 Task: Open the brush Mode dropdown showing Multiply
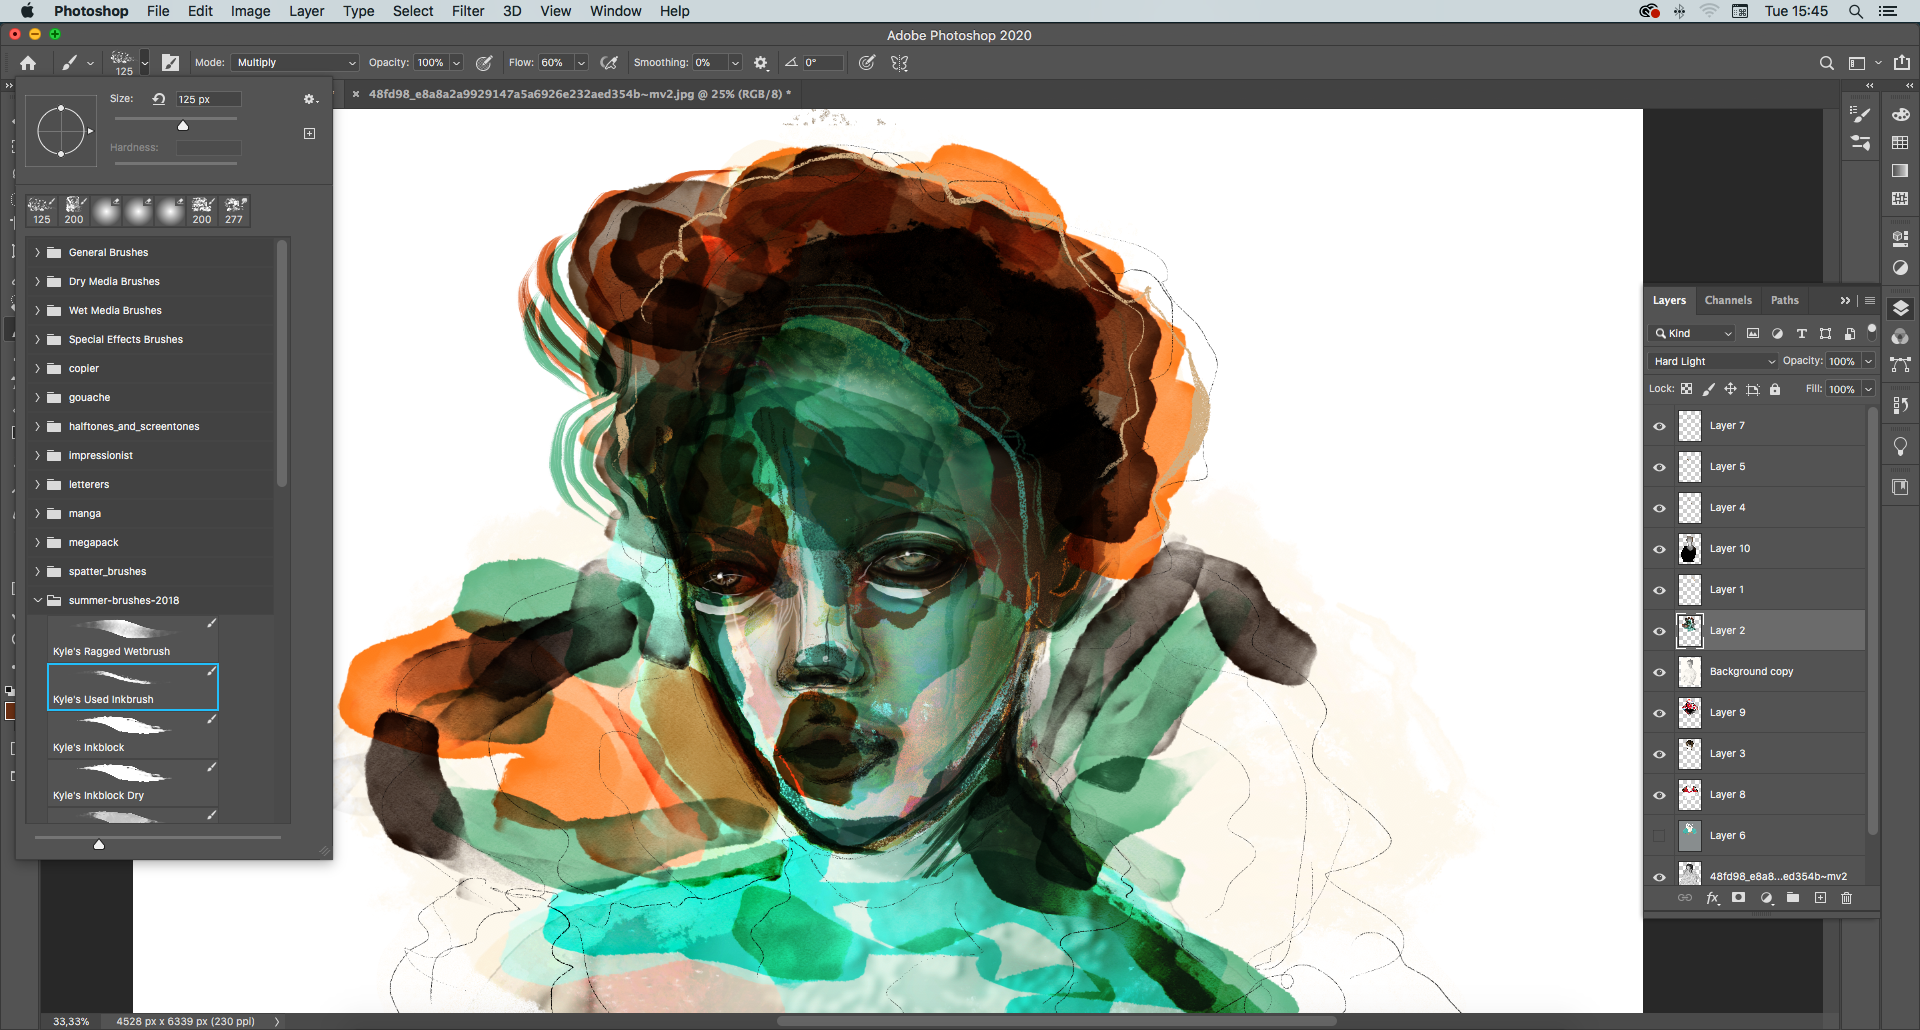(x=294, y=63)
